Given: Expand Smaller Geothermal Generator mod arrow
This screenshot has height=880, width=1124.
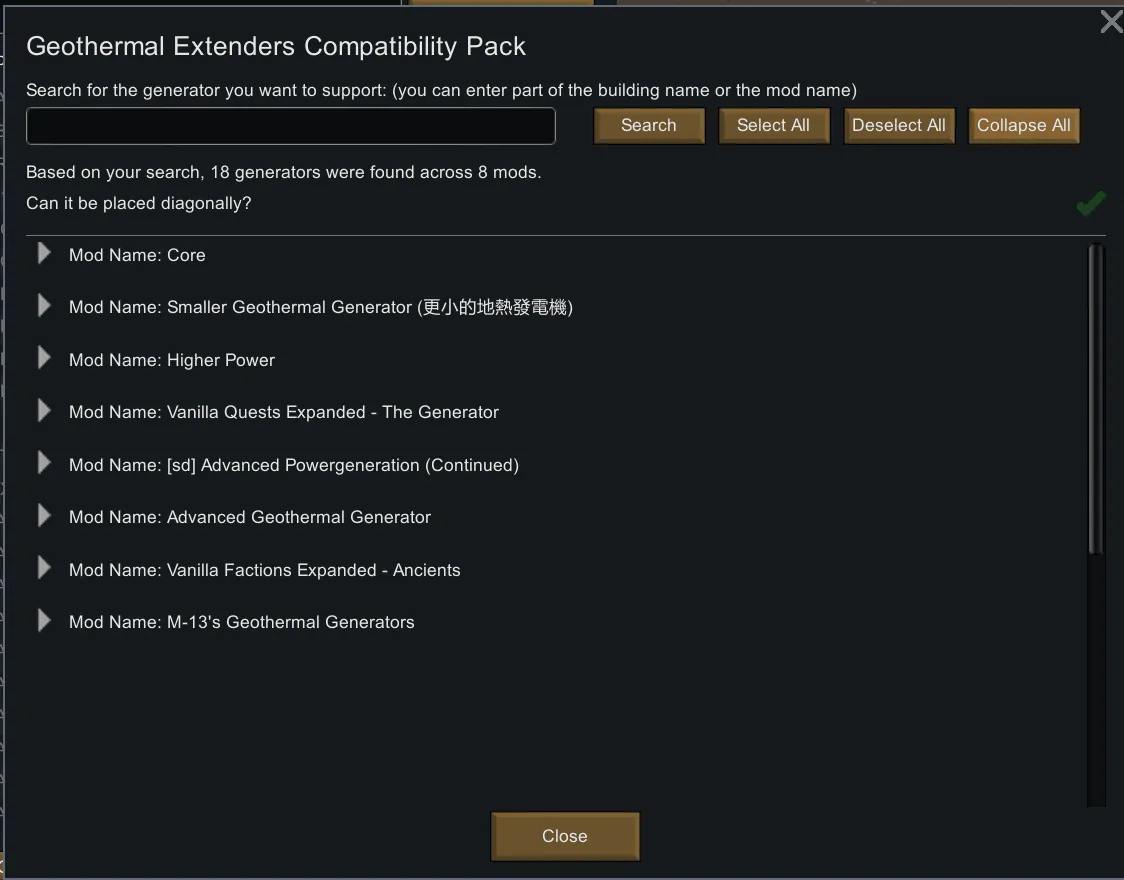Looking at the screenshot, I should pos(44,306).
